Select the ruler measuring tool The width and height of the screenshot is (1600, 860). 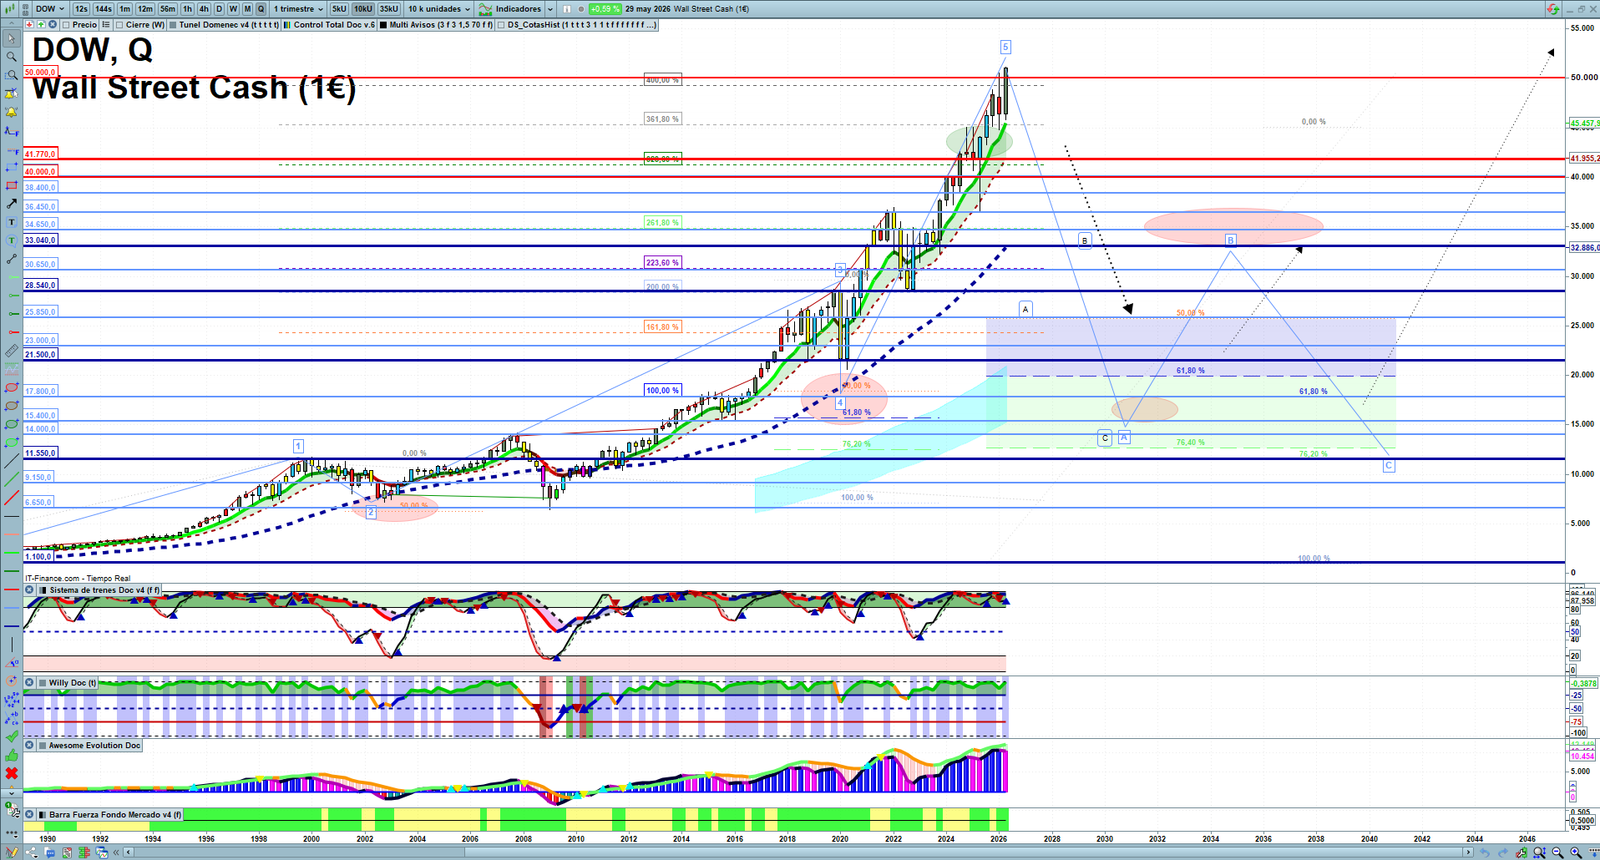pyautogui.click(x=11, y=351)
